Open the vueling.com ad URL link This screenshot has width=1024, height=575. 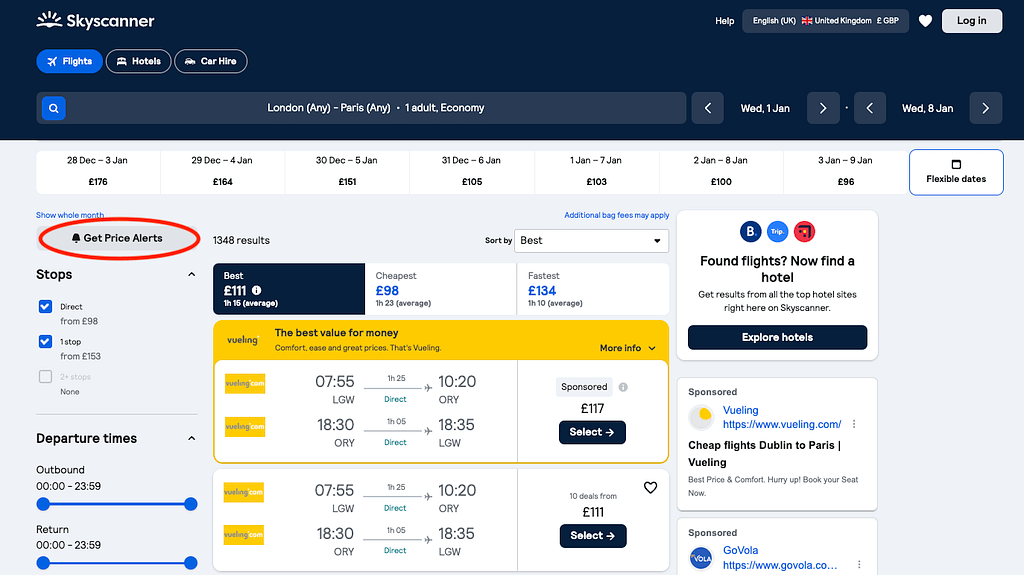pos(782,425)
